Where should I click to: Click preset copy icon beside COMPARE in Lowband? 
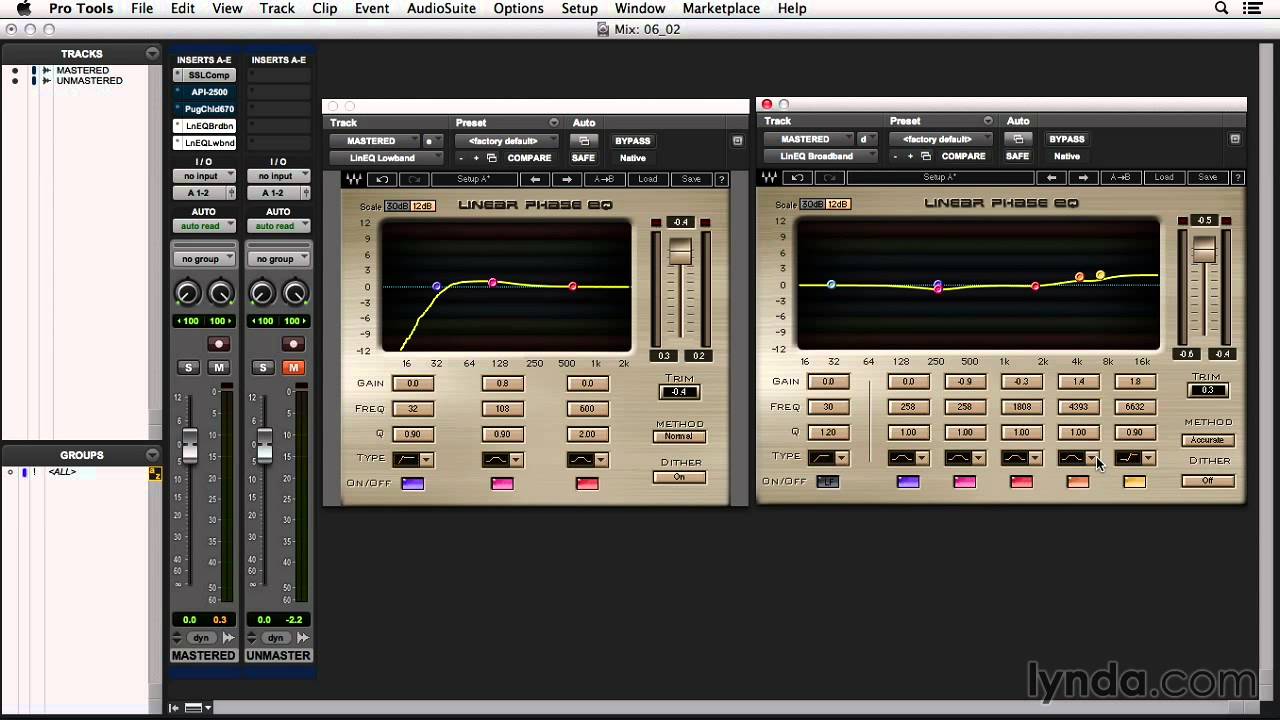point(491,158)
